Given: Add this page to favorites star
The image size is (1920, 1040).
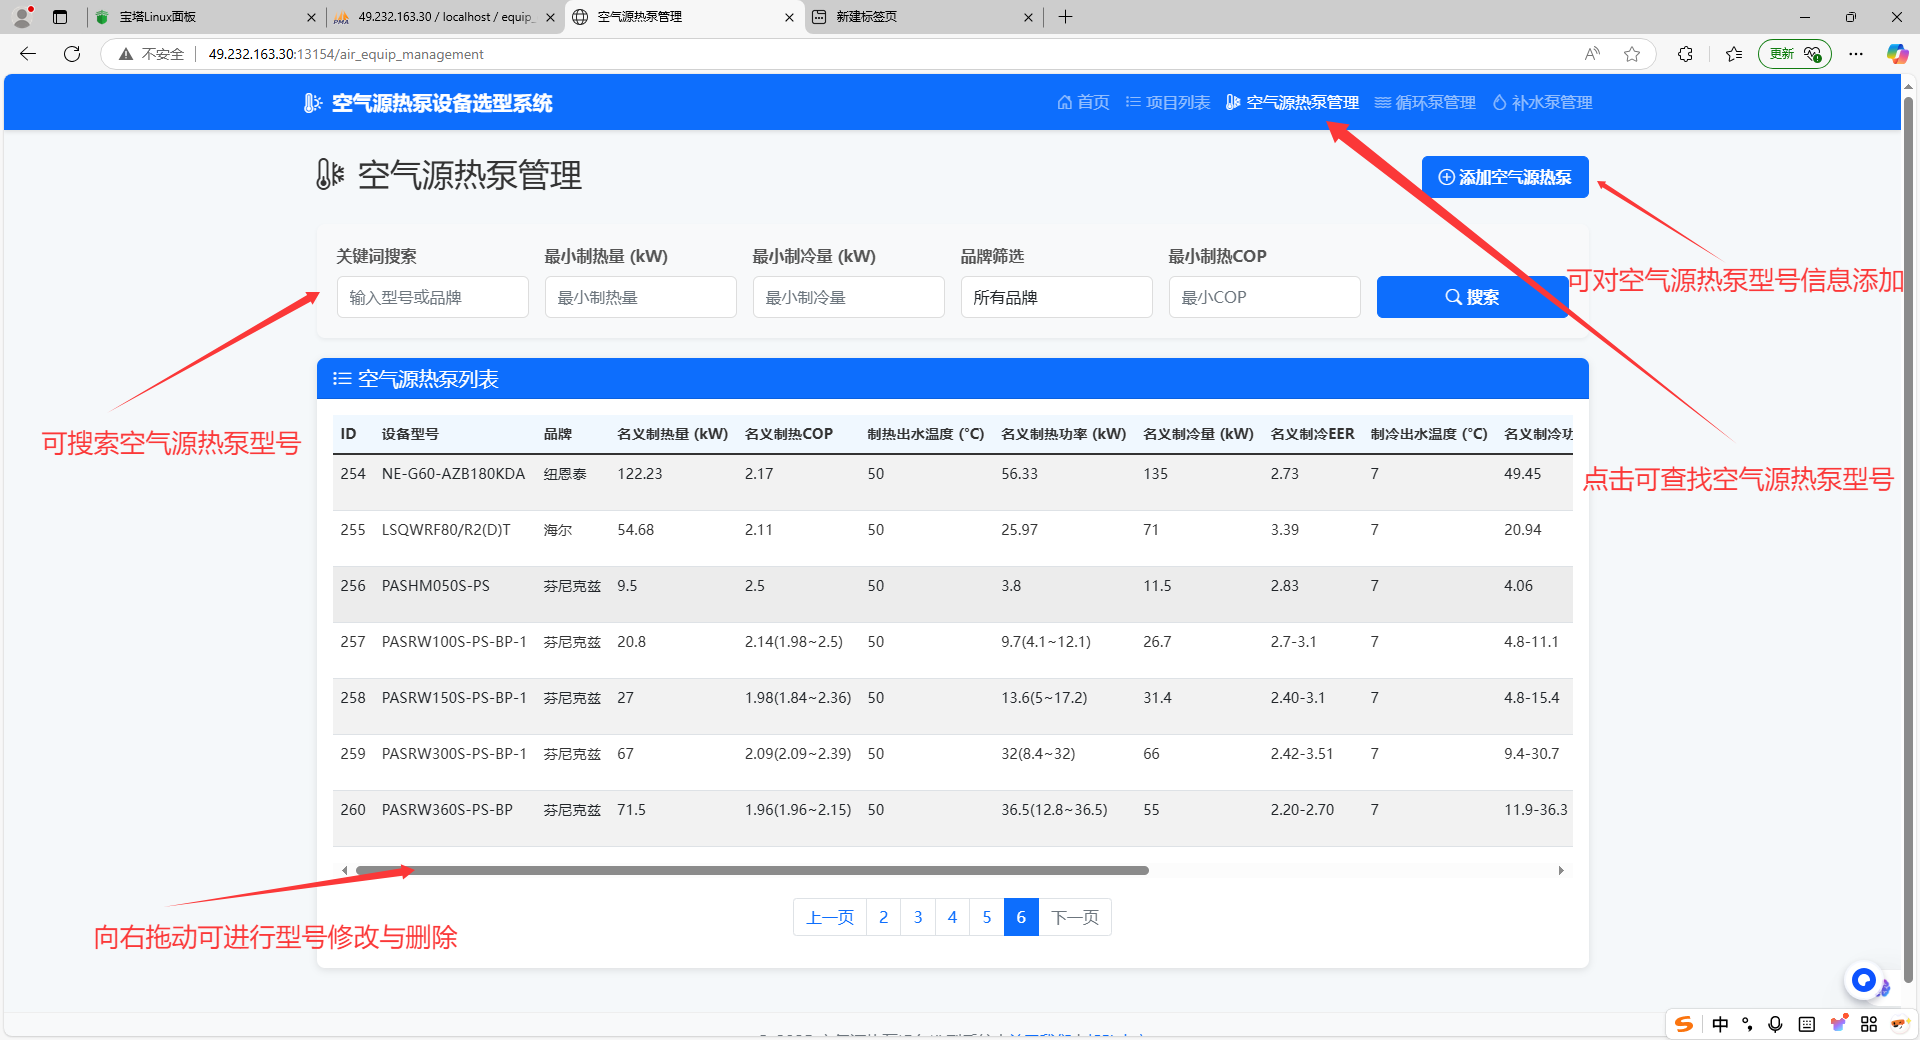Looking at the screenshot, I should pos(1632,54).
